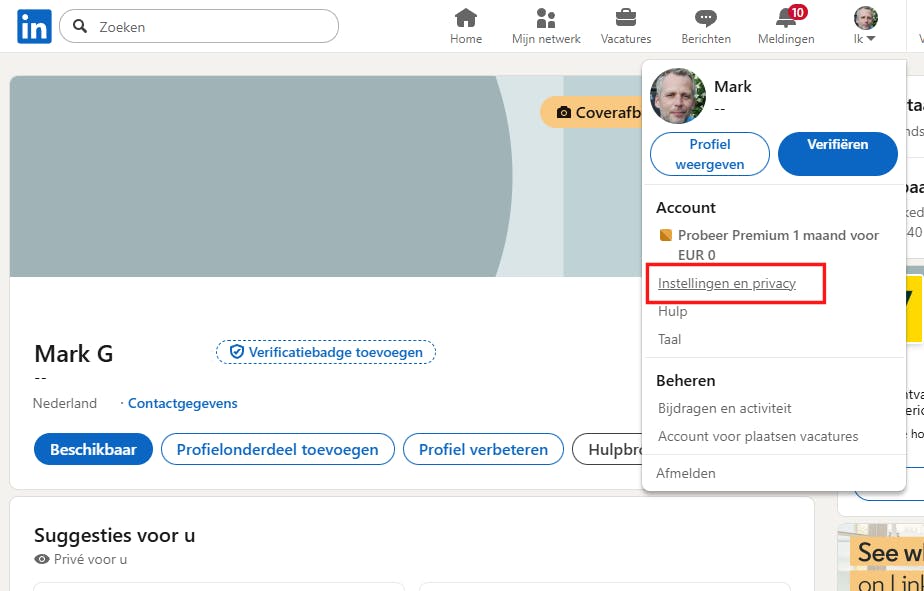The image size is (924, 591).
Task: Select Afmelden to sign out
Action: point(686,473)
